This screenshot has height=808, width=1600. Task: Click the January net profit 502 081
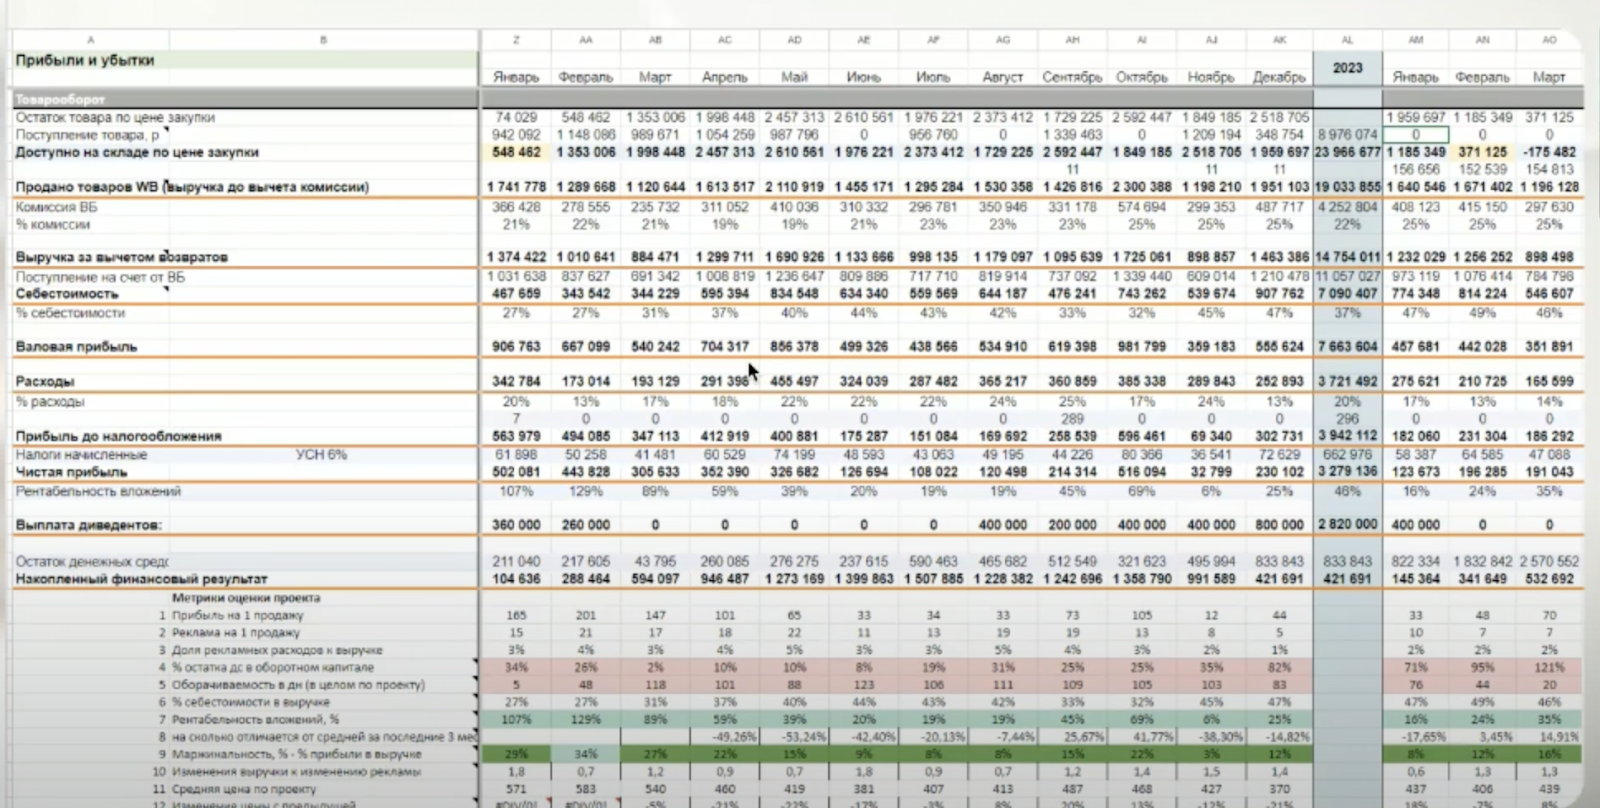[516, 472]
